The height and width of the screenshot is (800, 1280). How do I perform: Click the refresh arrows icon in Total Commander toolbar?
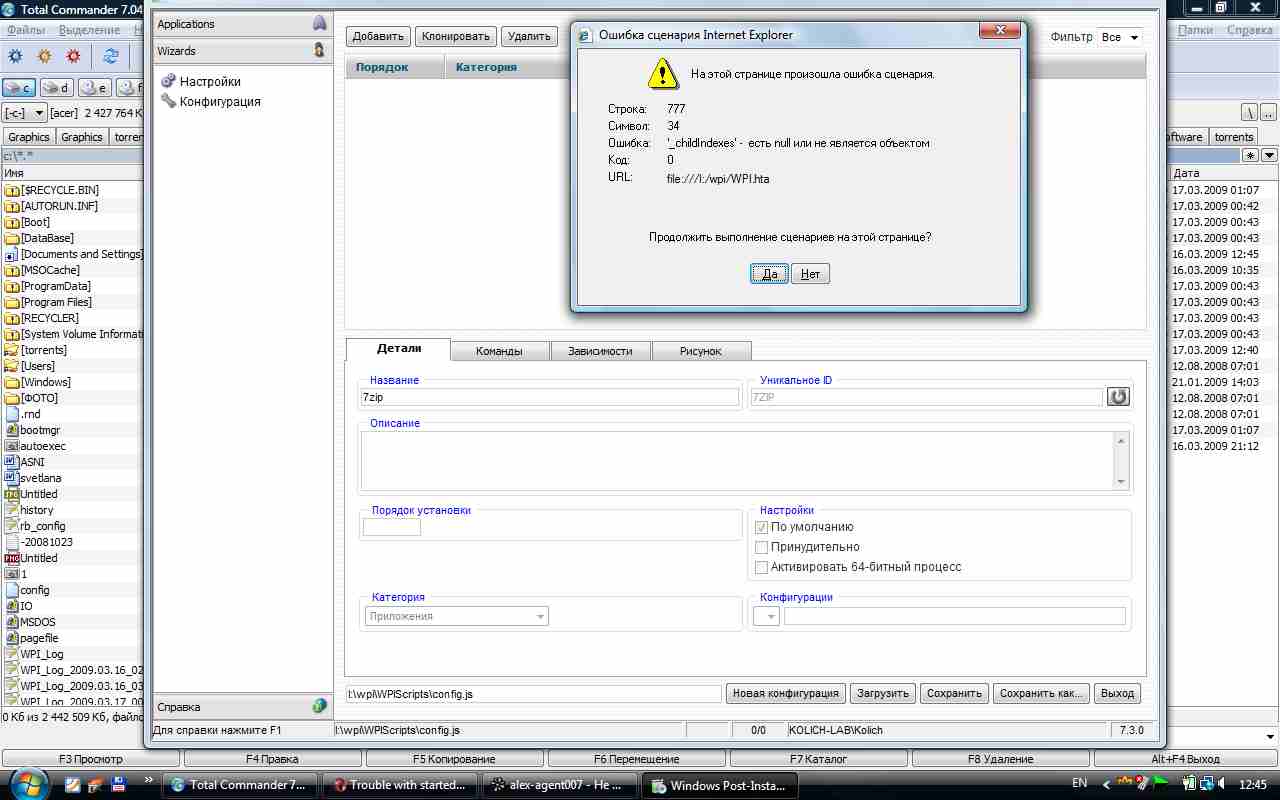click(111, 56)
